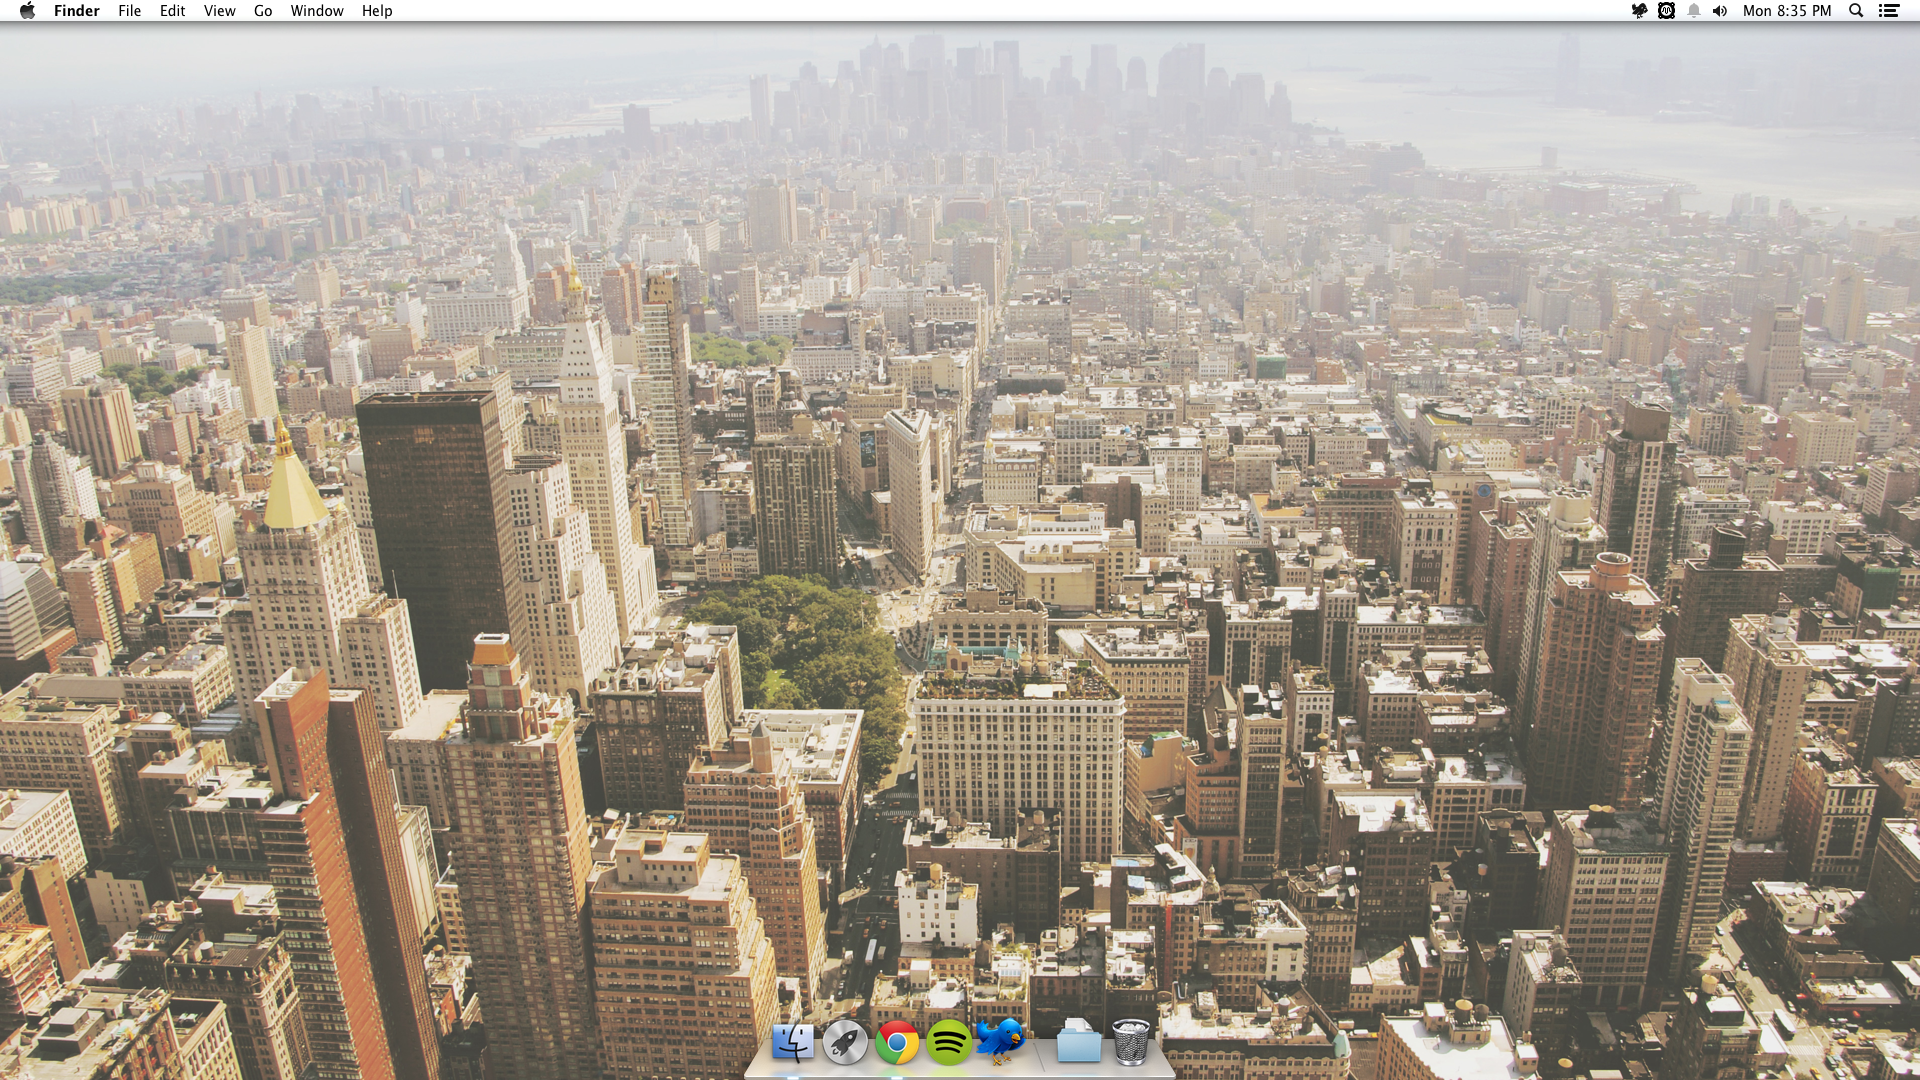Click the notification bell menu bar icon
This screenshot has height=1080, width=1920.
(1693, 11)
